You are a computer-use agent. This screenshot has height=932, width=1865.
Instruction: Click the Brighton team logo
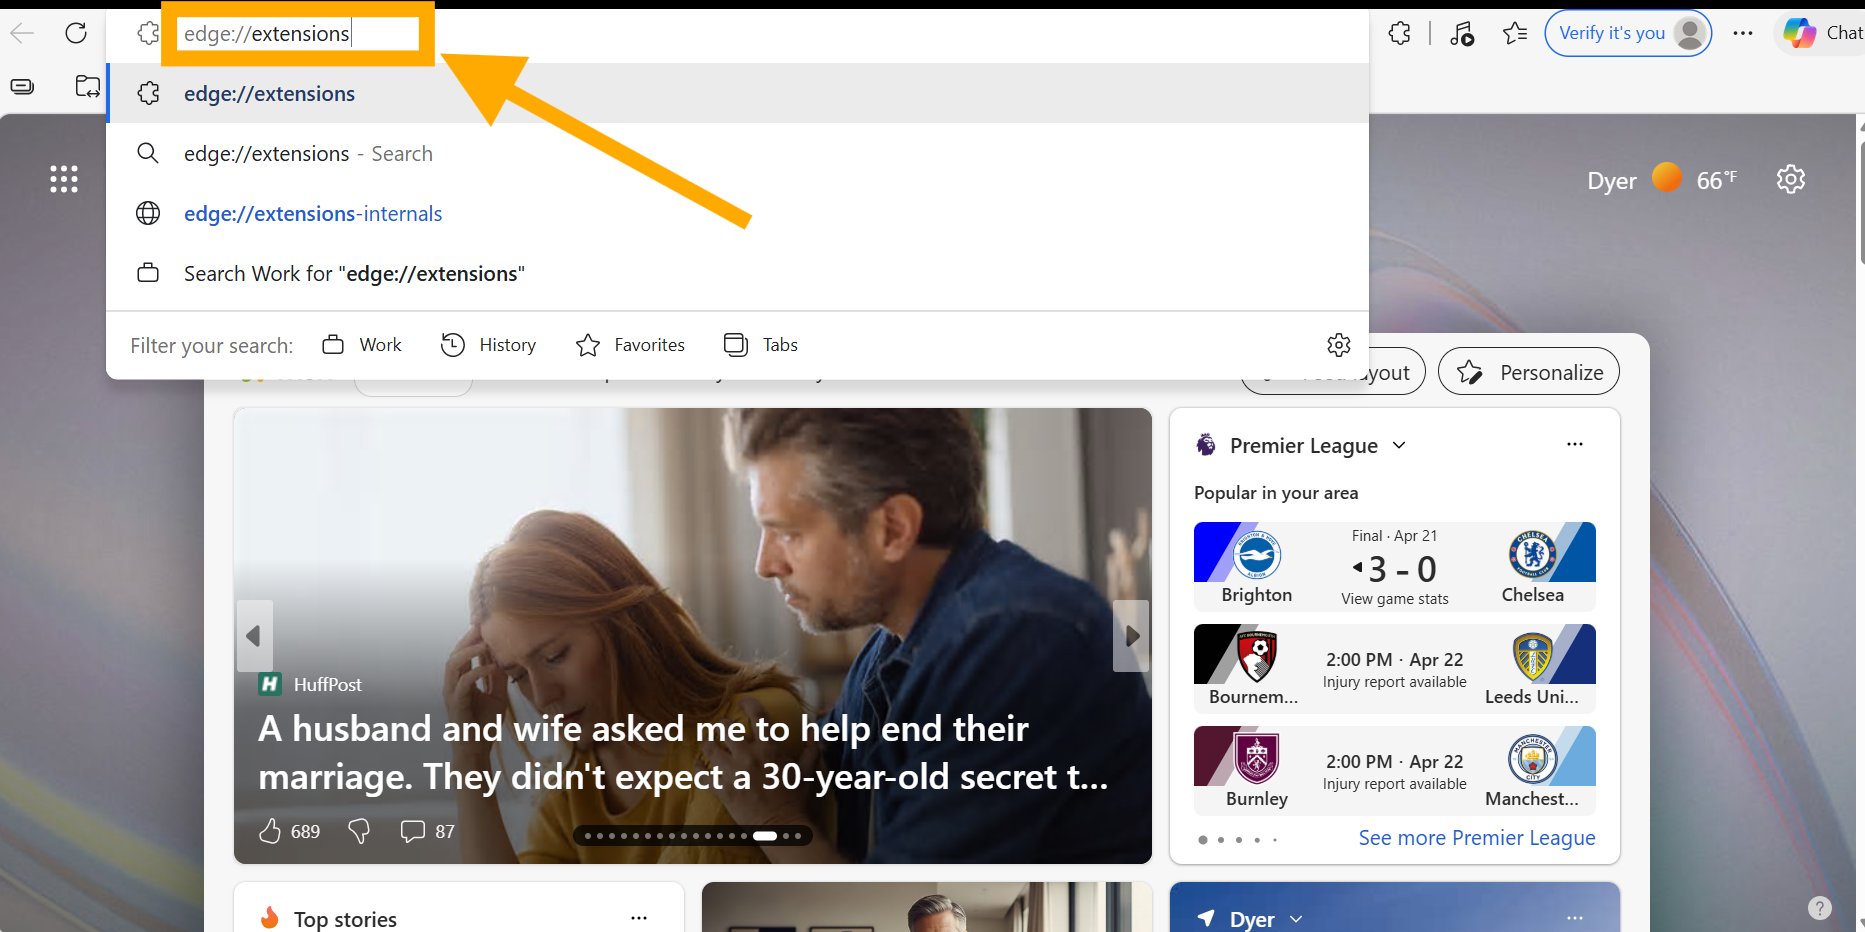(1257, 555)
